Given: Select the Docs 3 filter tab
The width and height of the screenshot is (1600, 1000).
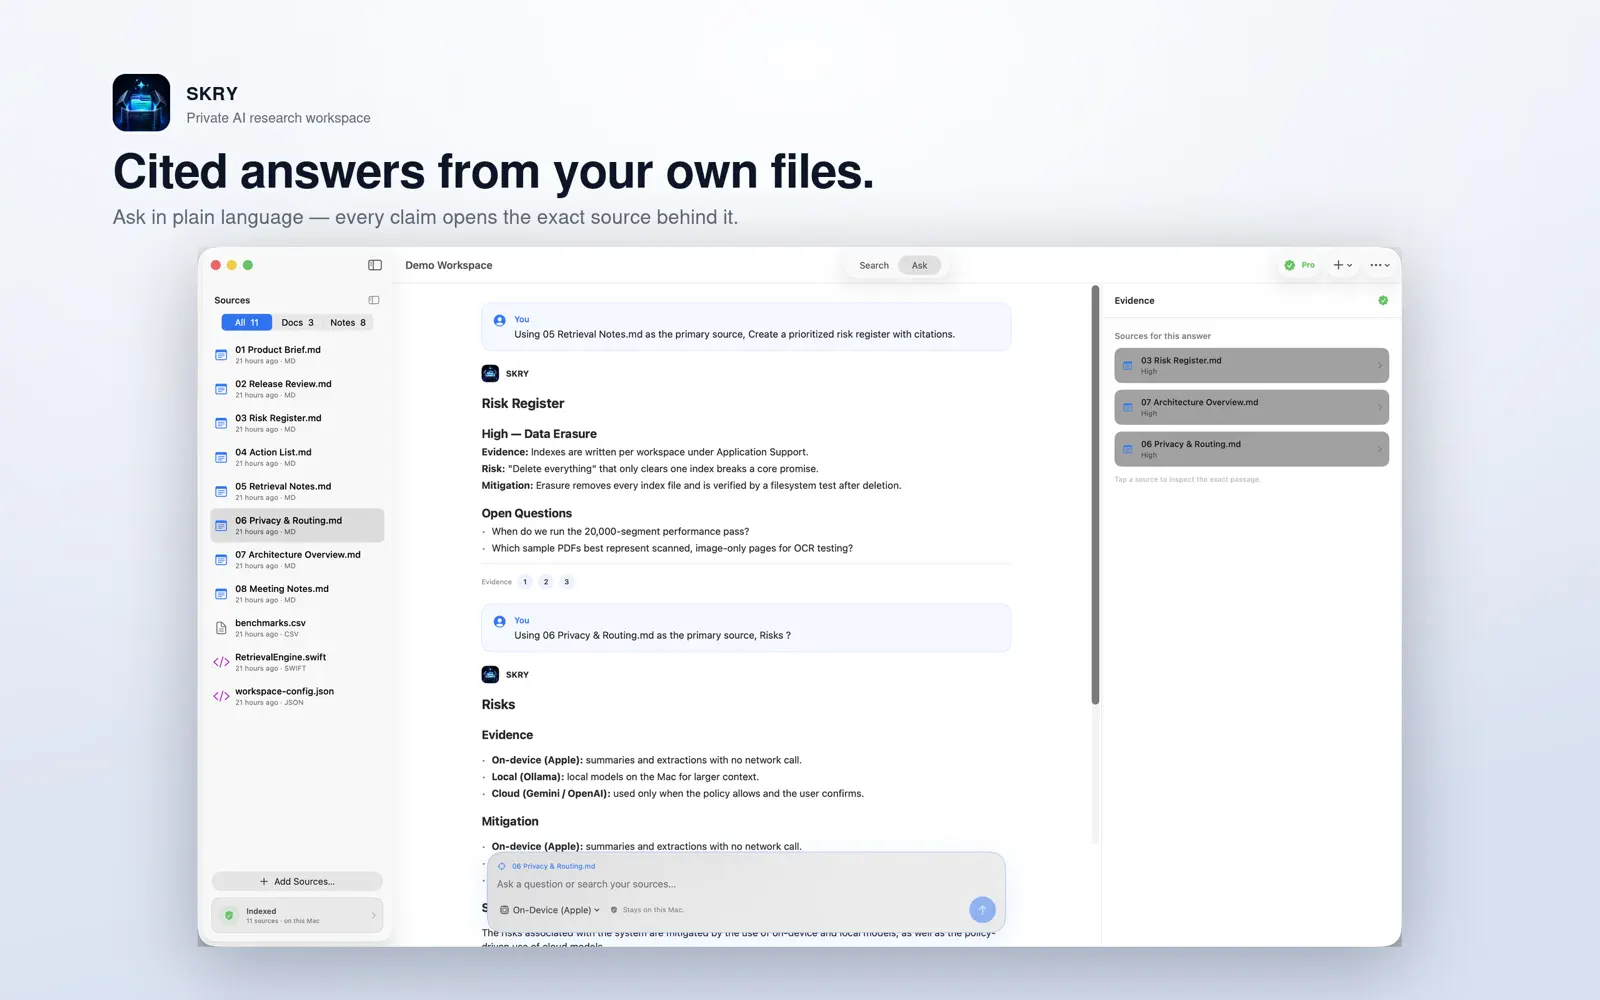Looking at the screenshot, I should (x=297, y=322).
